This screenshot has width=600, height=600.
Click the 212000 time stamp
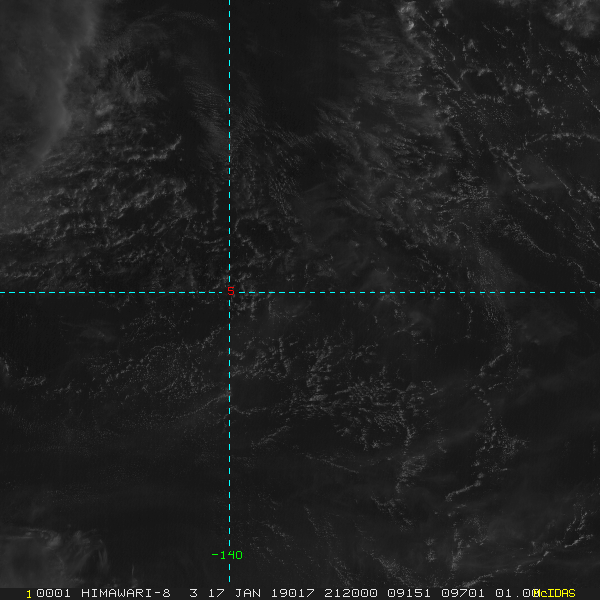click(x=351, y=593)
